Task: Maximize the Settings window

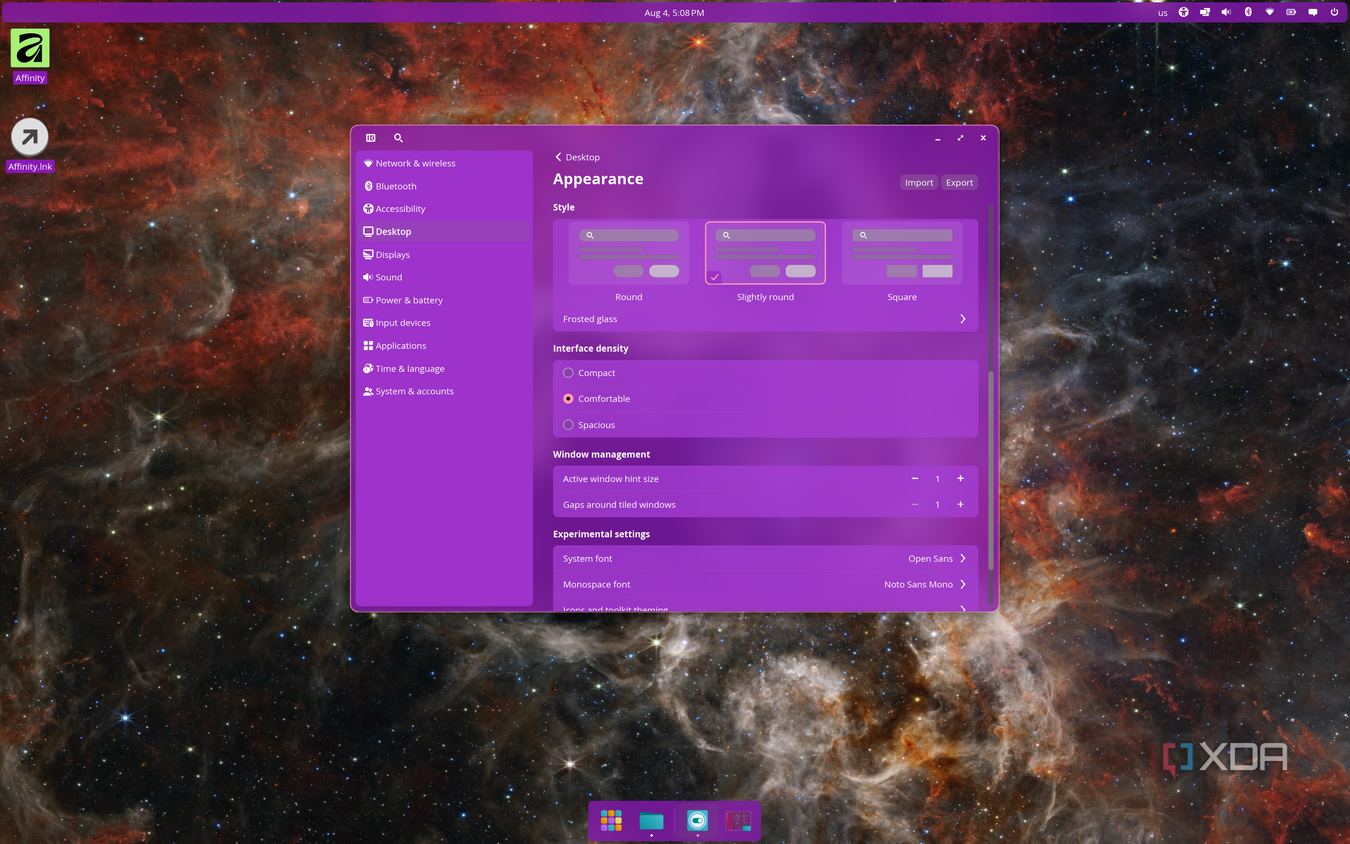Action: tap(960, 138)
